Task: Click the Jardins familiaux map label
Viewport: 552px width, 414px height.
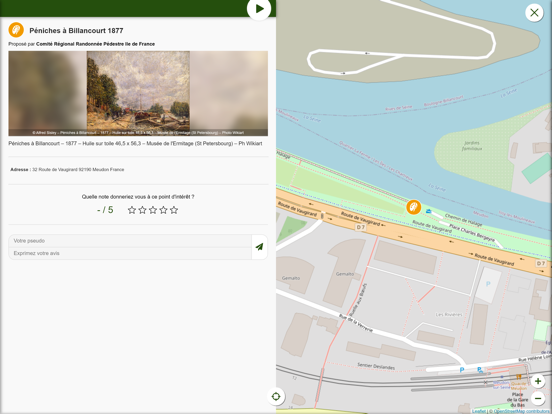Action: click(472, 146)
